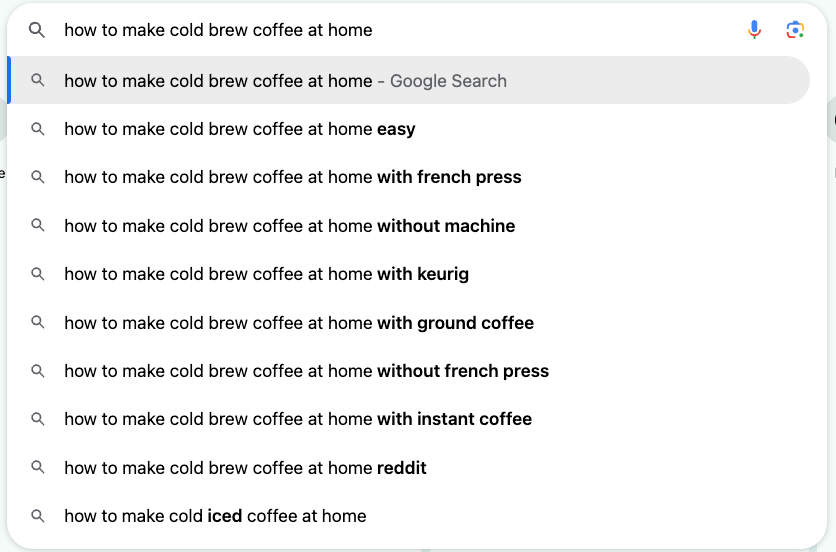Click magnifier icon beside 'reddit' suggestion
The width and height of the screenshot is (836, 552).
point(37,467)
